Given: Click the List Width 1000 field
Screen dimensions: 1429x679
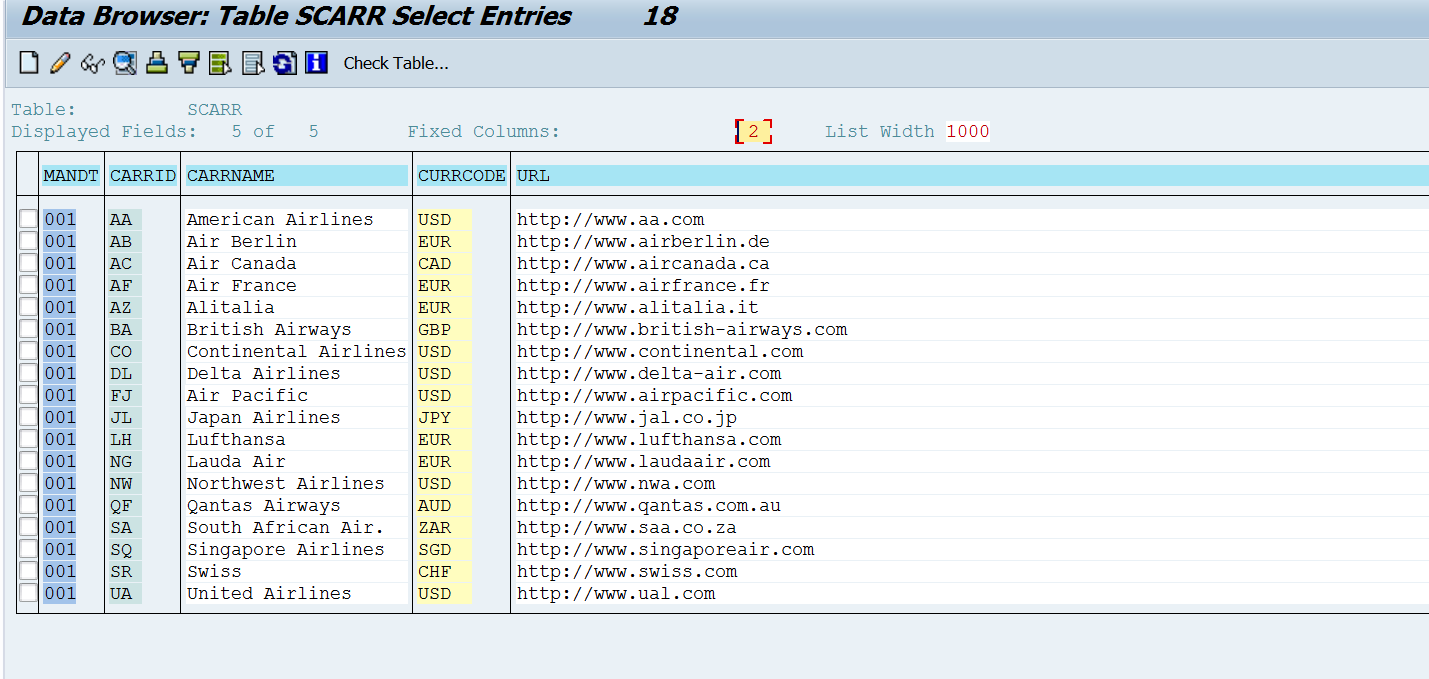Looking at the screenshot, I should coord(967,131).
